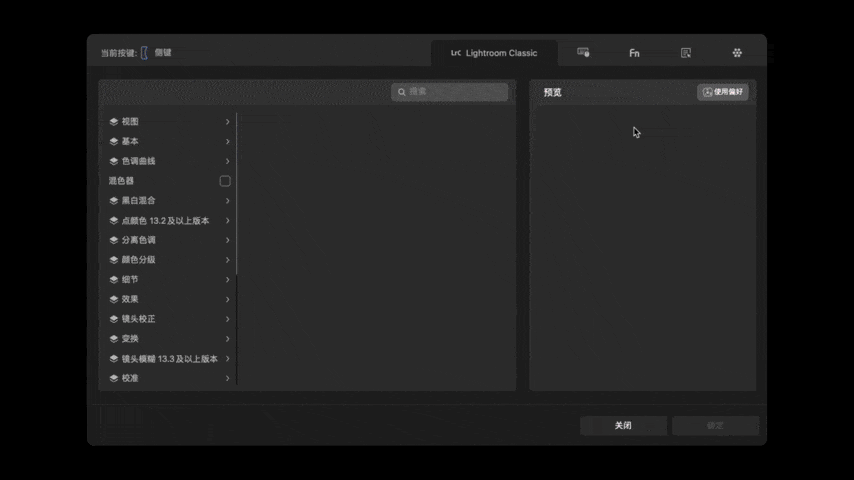This screenshot has height=480, width=854.
Task: Open the macro list tab icon
Action: (x=686, y=53)
